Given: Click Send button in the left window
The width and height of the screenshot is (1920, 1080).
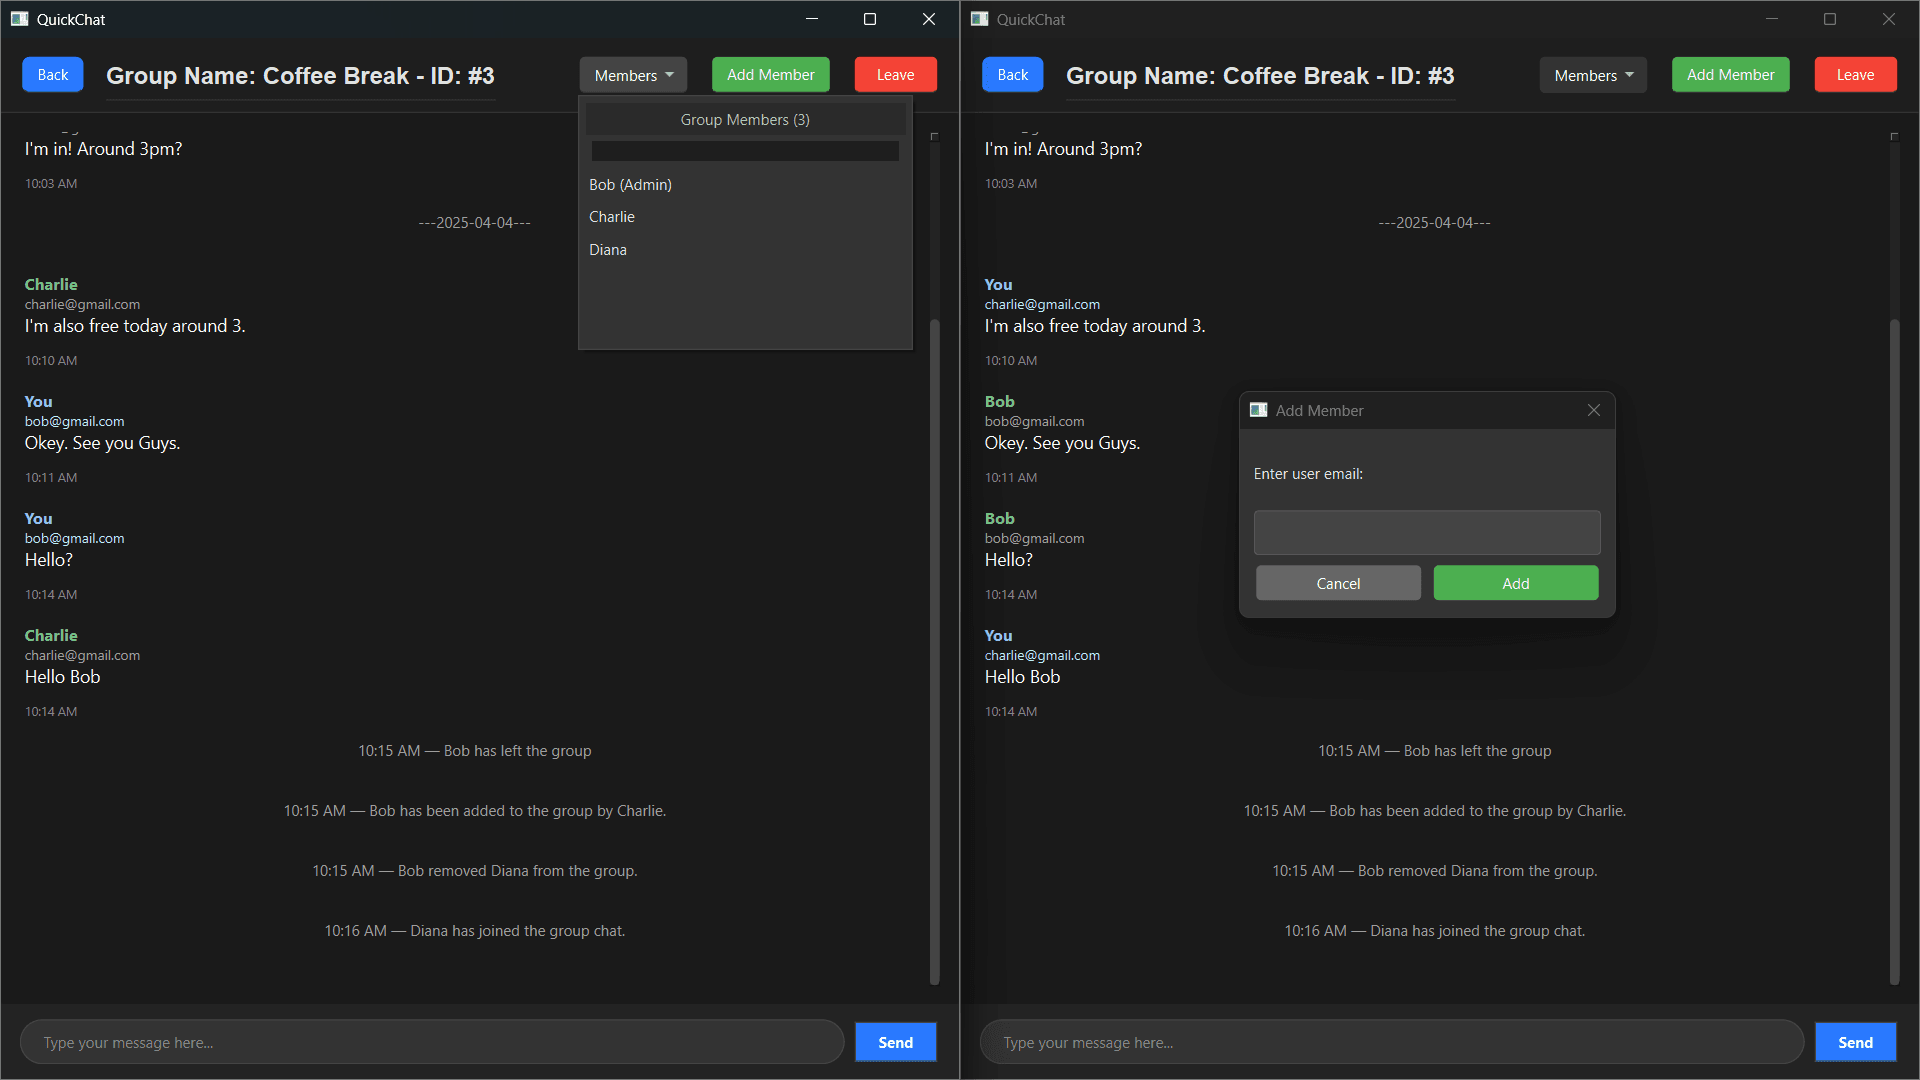Looking at the screenshot, I should pos(895,1042).
